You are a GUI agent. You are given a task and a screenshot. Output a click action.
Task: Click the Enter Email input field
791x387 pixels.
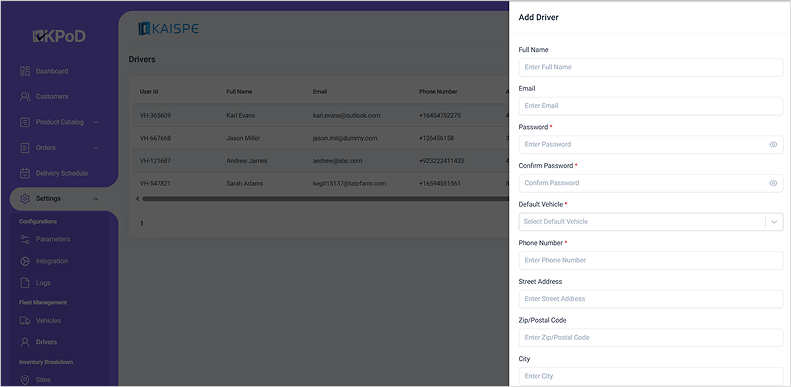pos(651,106)
